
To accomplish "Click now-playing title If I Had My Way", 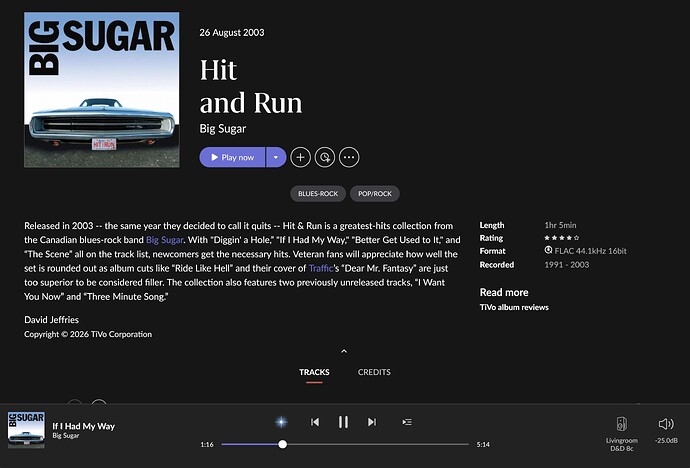I will point(84,426).
